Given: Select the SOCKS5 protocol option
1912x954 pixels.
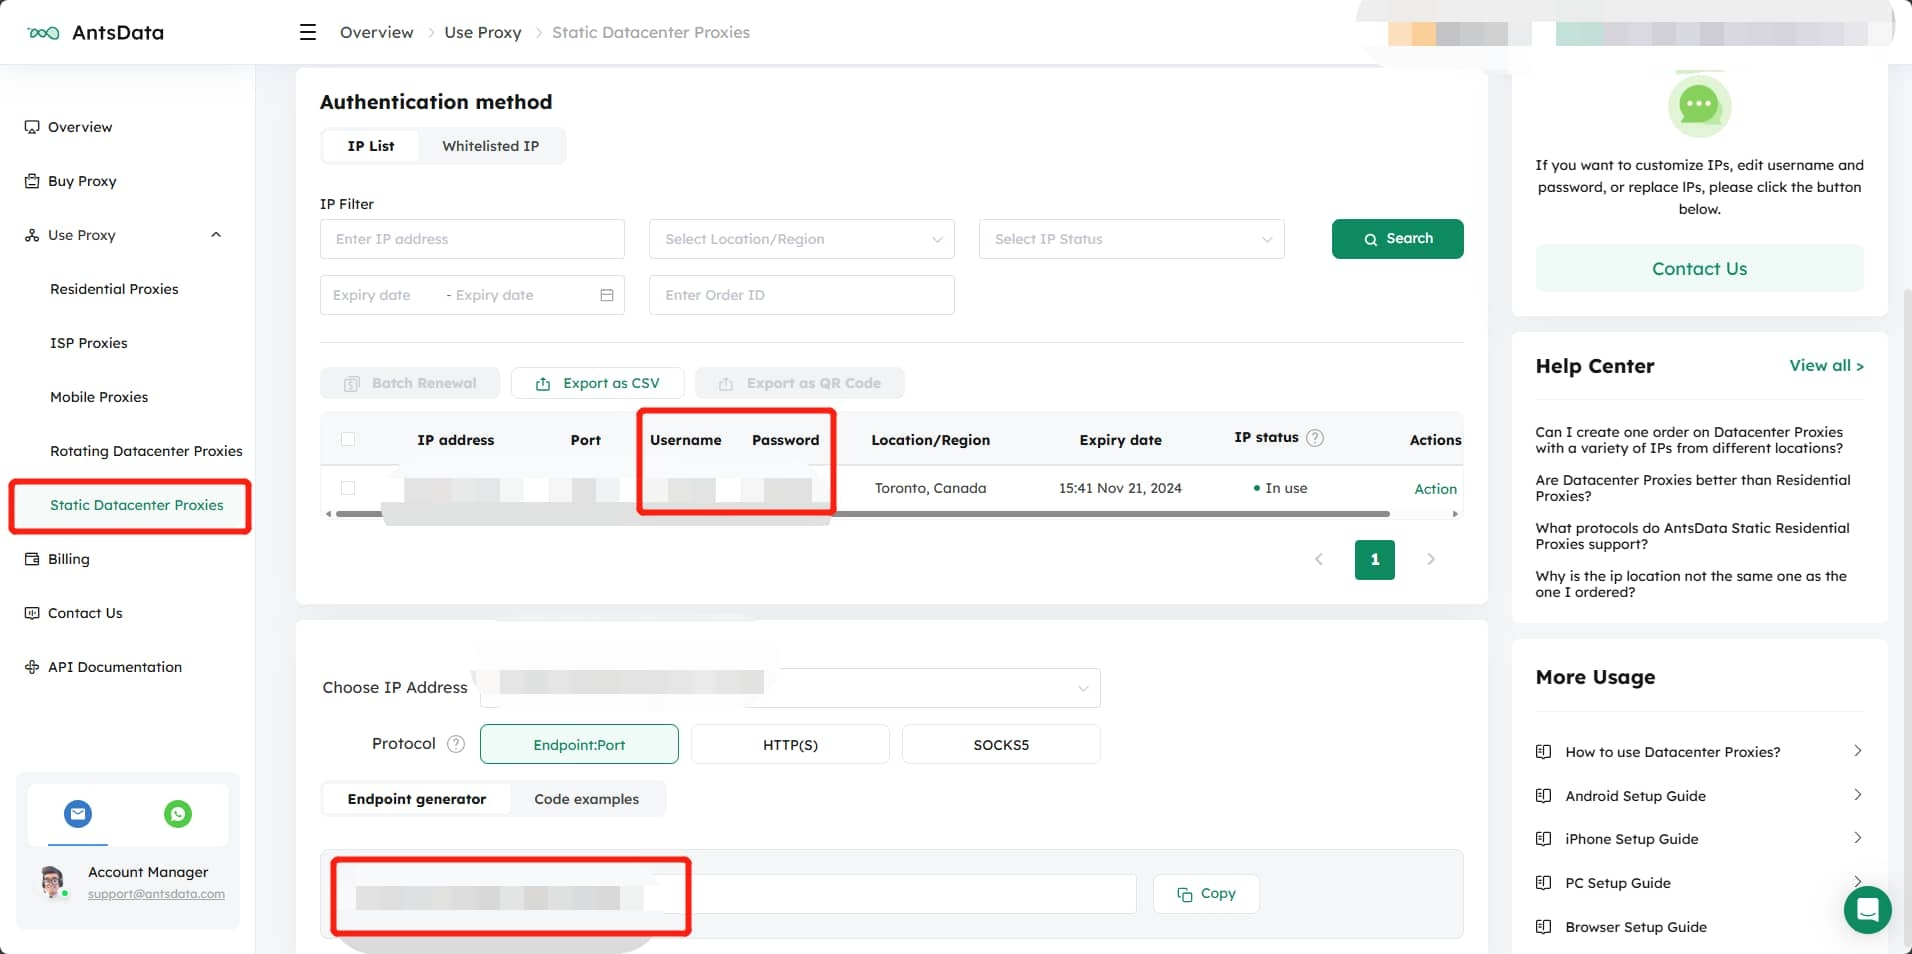Looking at the screenshot, I should point(1001,744).
